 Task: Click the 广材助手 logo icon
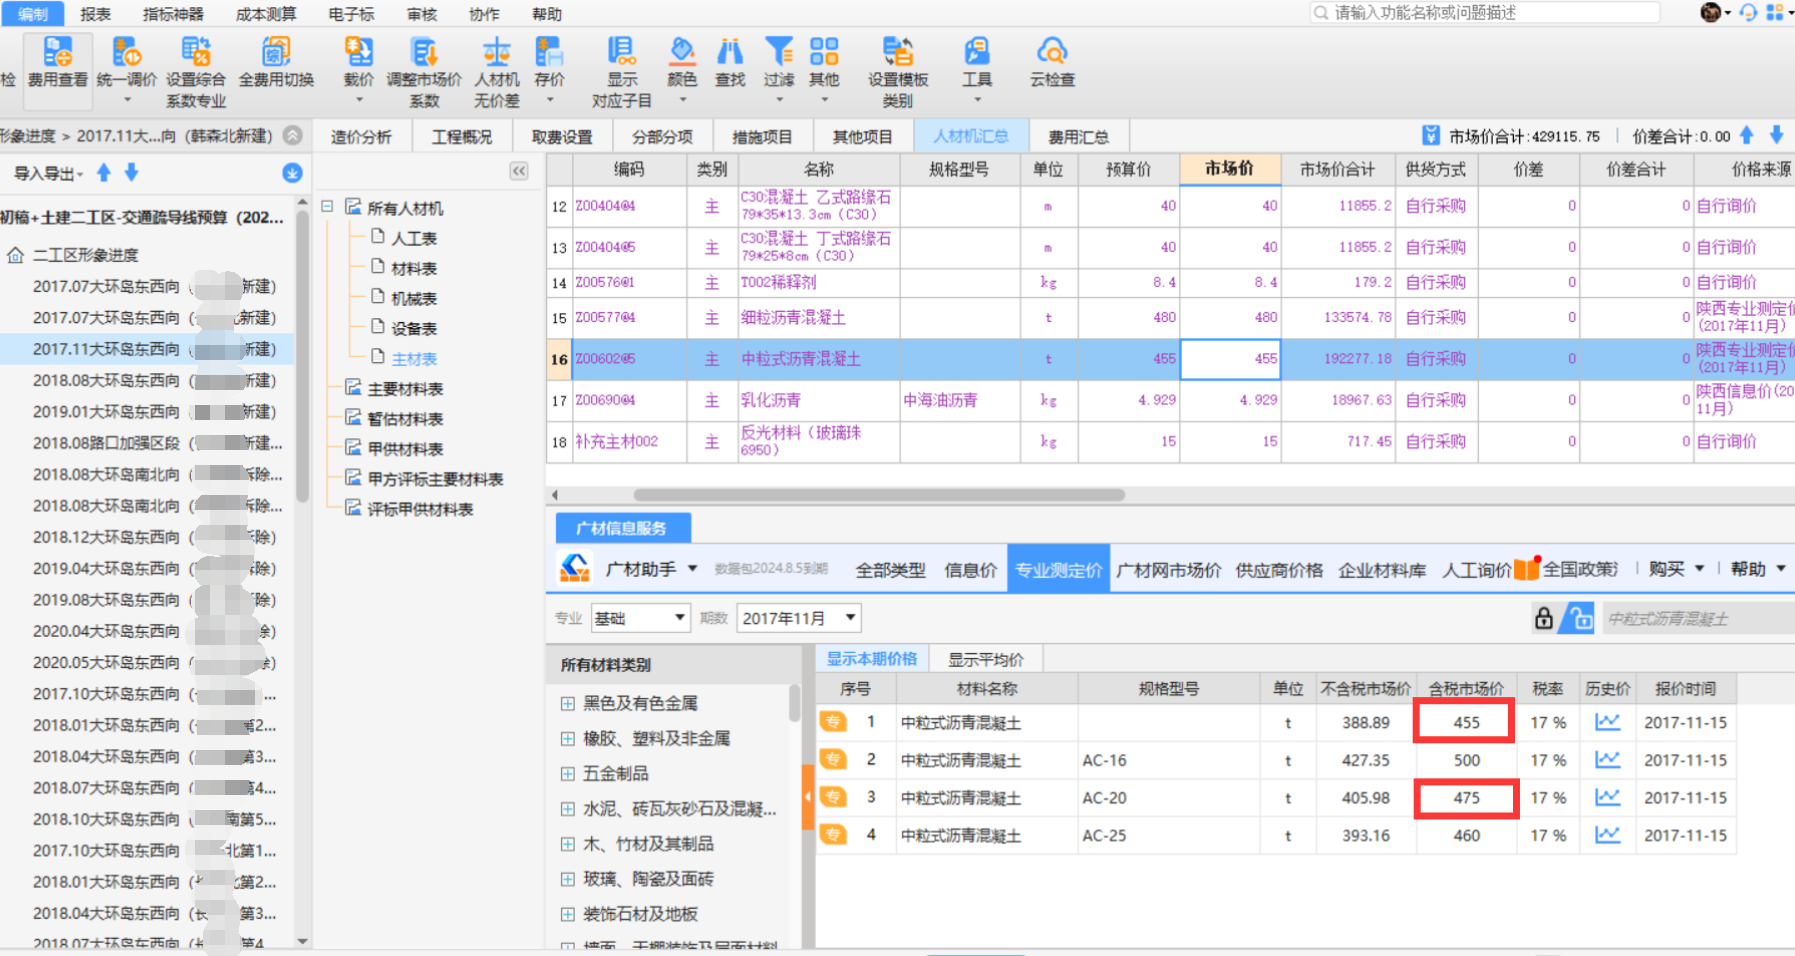tap(574, 568)
